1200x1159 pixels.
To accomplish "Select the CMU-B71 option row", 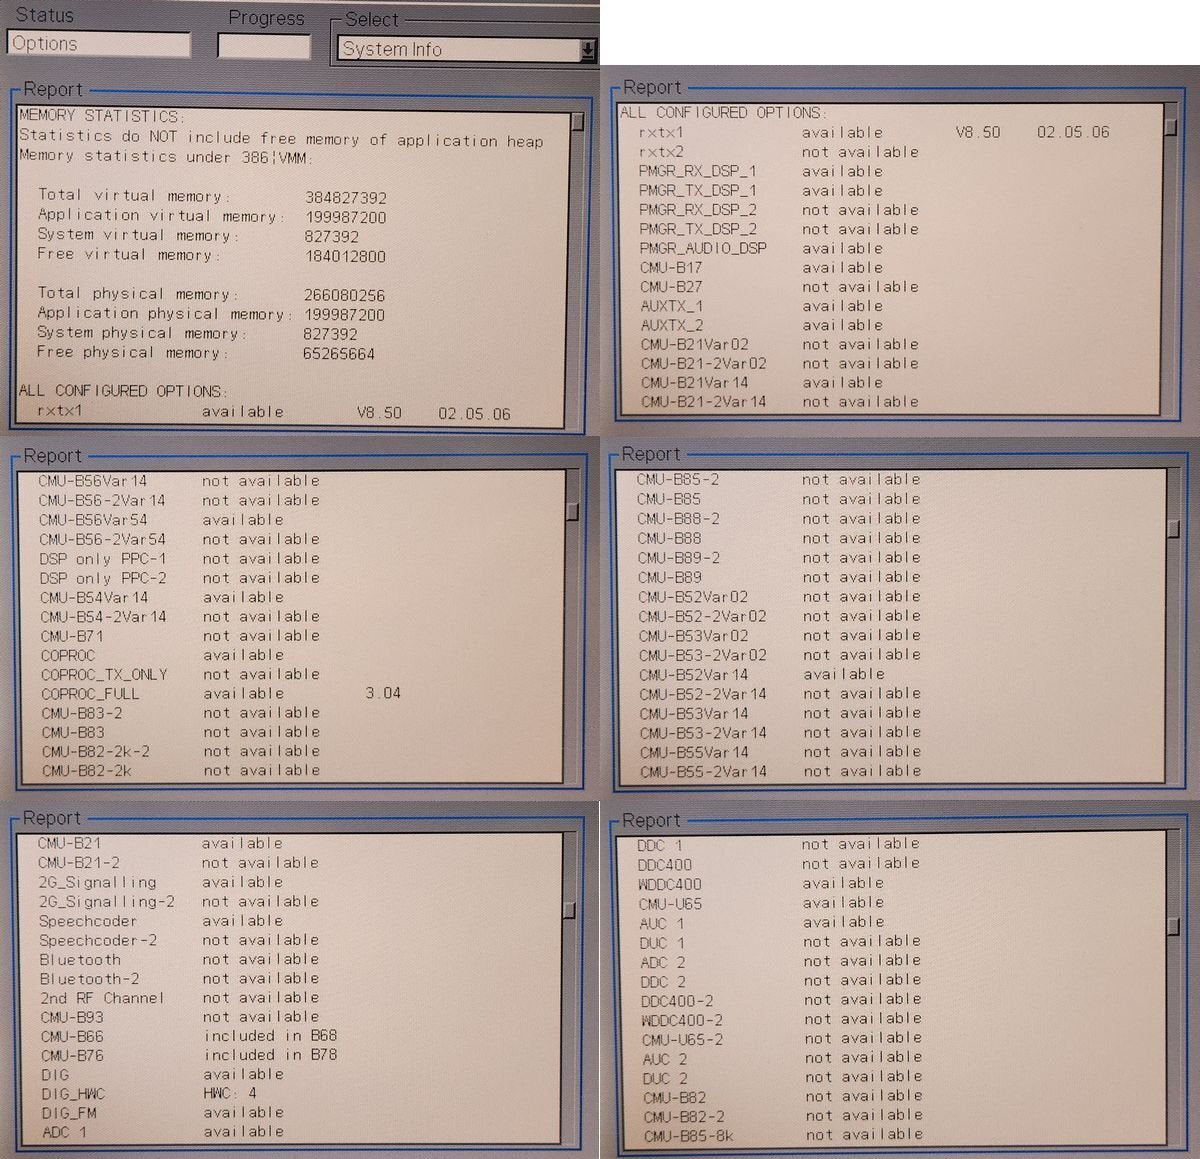I will (x=180, y=636).
